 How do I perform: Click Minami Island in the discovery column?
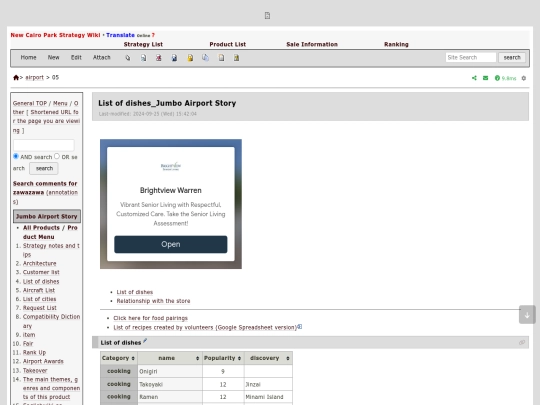[x=264, y=397]
